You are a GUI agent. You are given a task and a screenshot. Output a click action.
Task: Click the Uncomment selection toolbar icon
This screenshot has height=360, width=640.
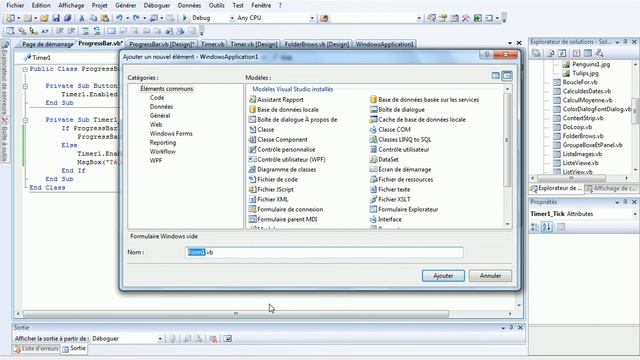tap(97, 31)
